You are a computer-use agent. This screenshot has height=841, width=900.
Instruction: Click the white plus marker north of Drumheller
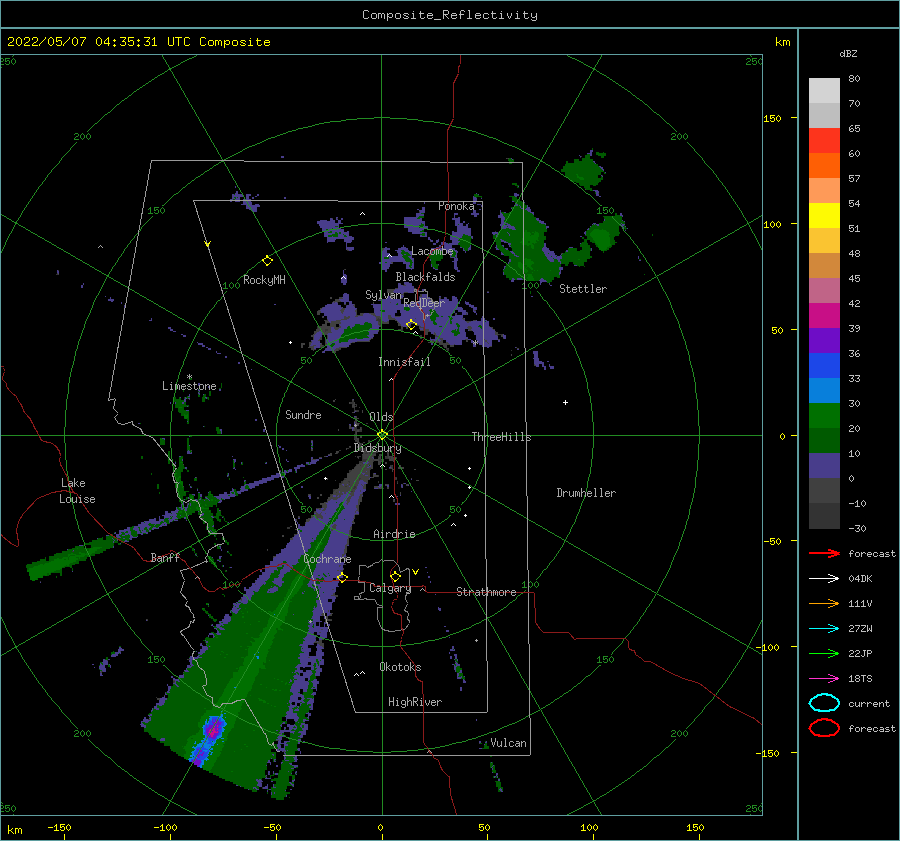(565, 402)
